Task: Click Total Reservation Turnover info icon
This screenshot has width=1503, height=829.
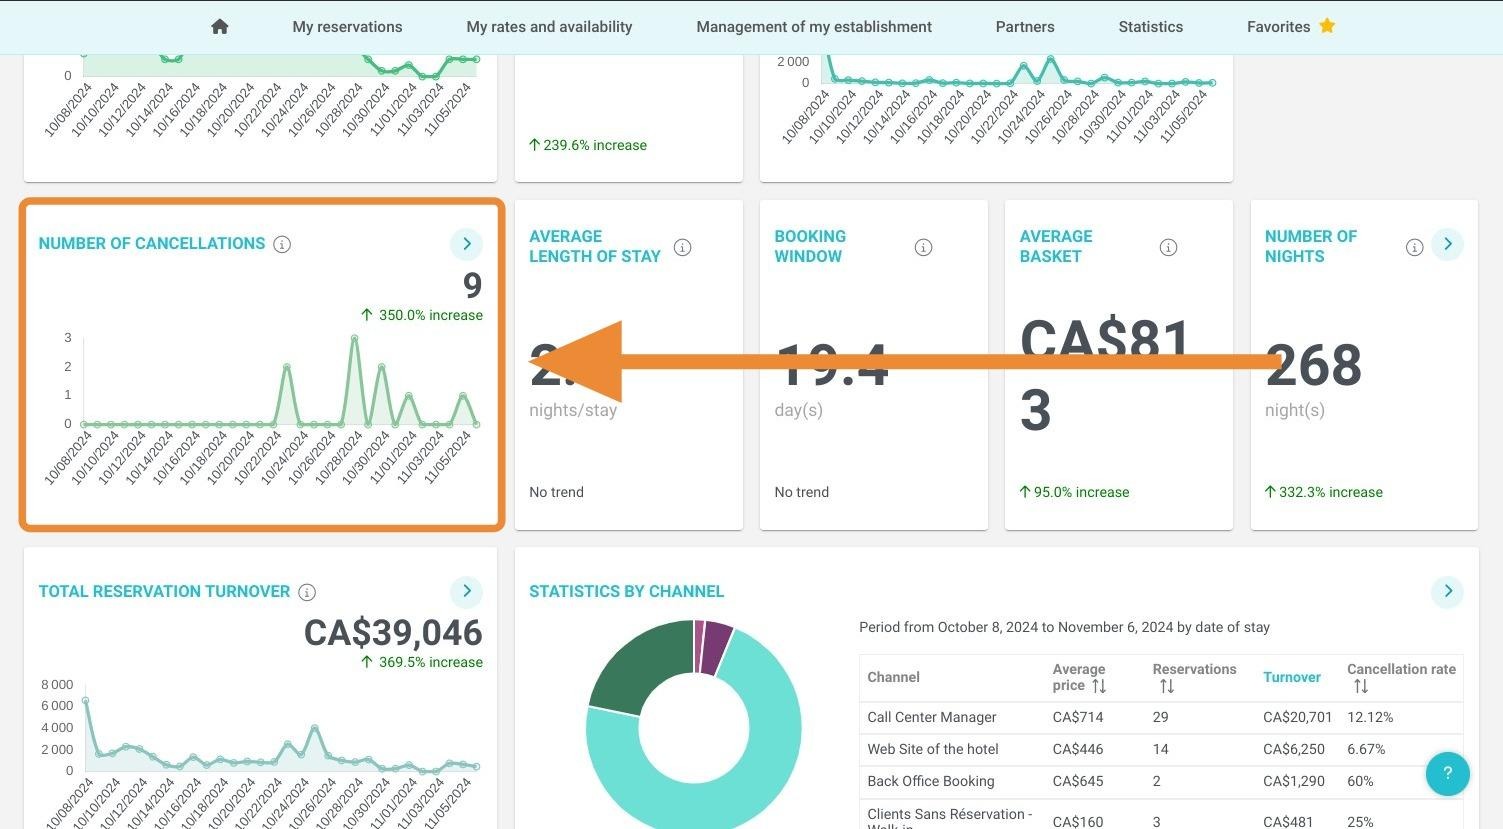Action: point(308,592)
